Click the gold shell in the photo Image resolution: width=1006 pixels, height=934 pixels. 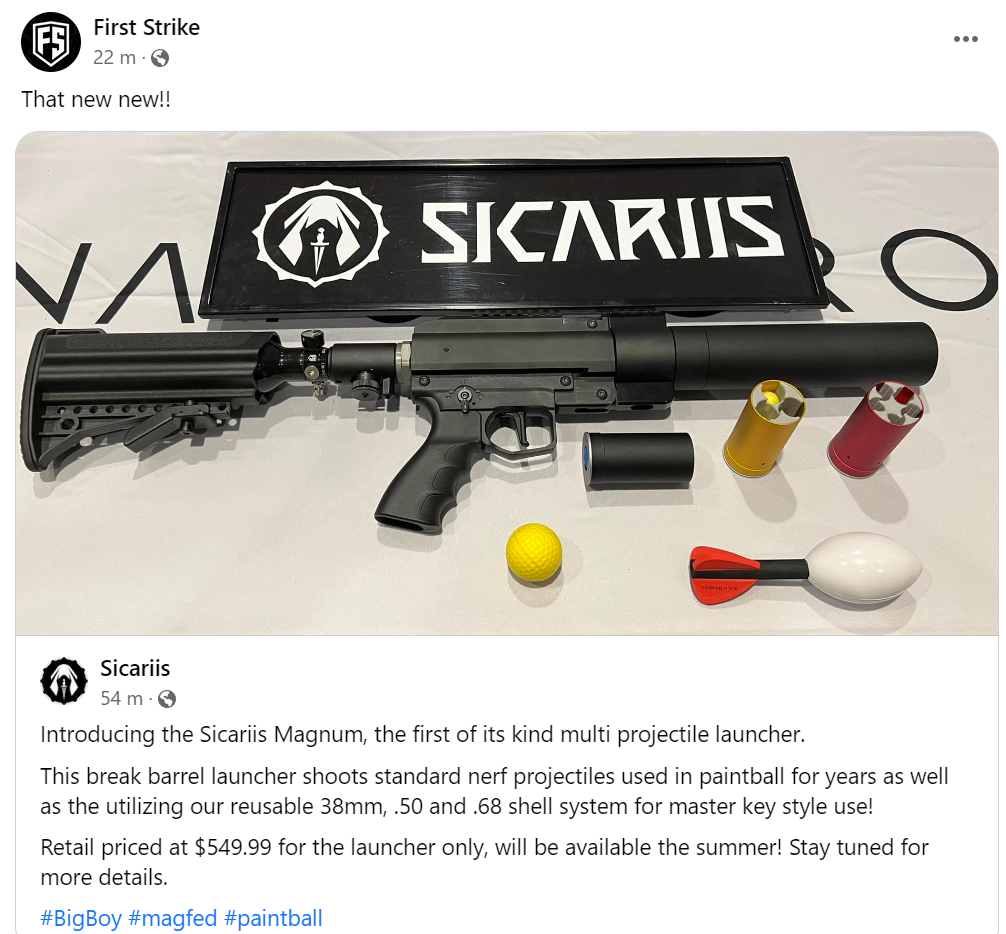tap(763, 429)
